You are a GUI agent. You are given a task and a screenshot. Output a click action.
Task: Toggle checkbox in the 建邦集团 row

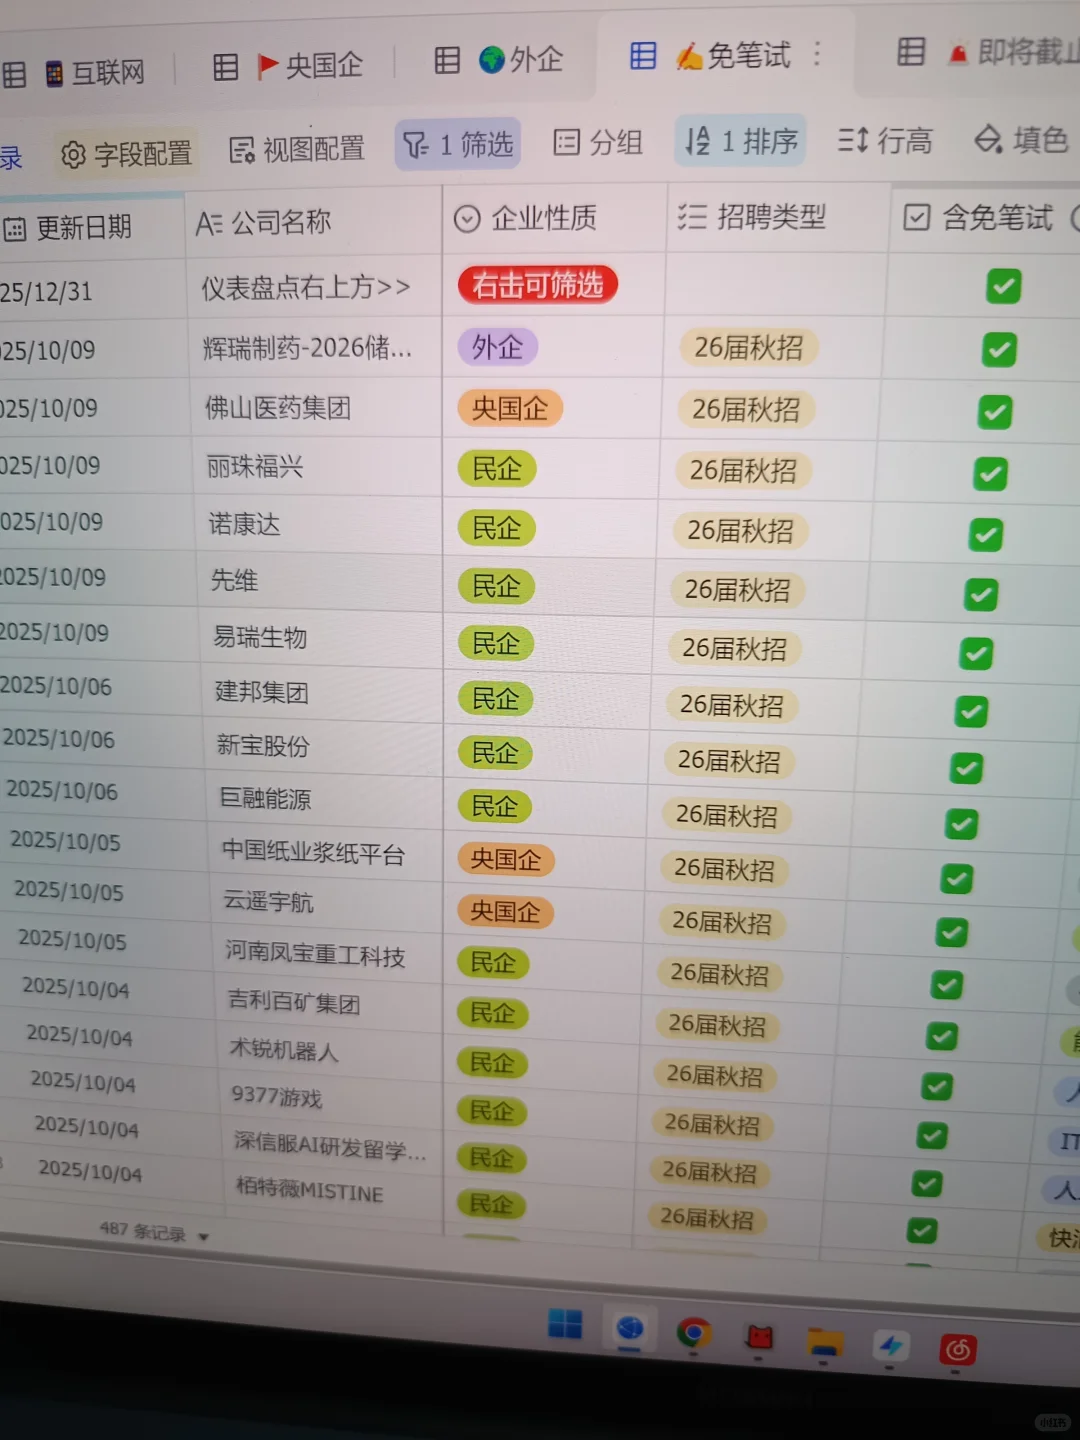pos(971,711)
